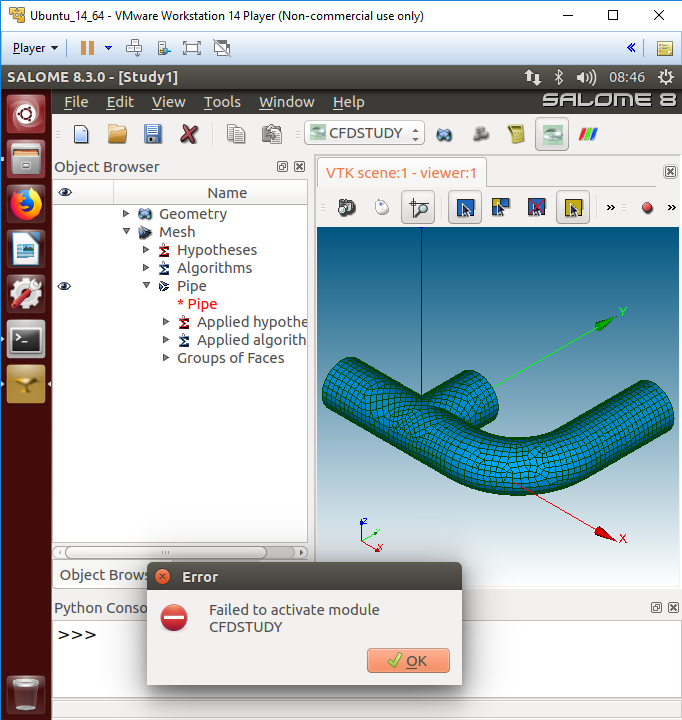Click the red X close-study icon
This screenshot has width=682, height=720.
click(189, 134)
